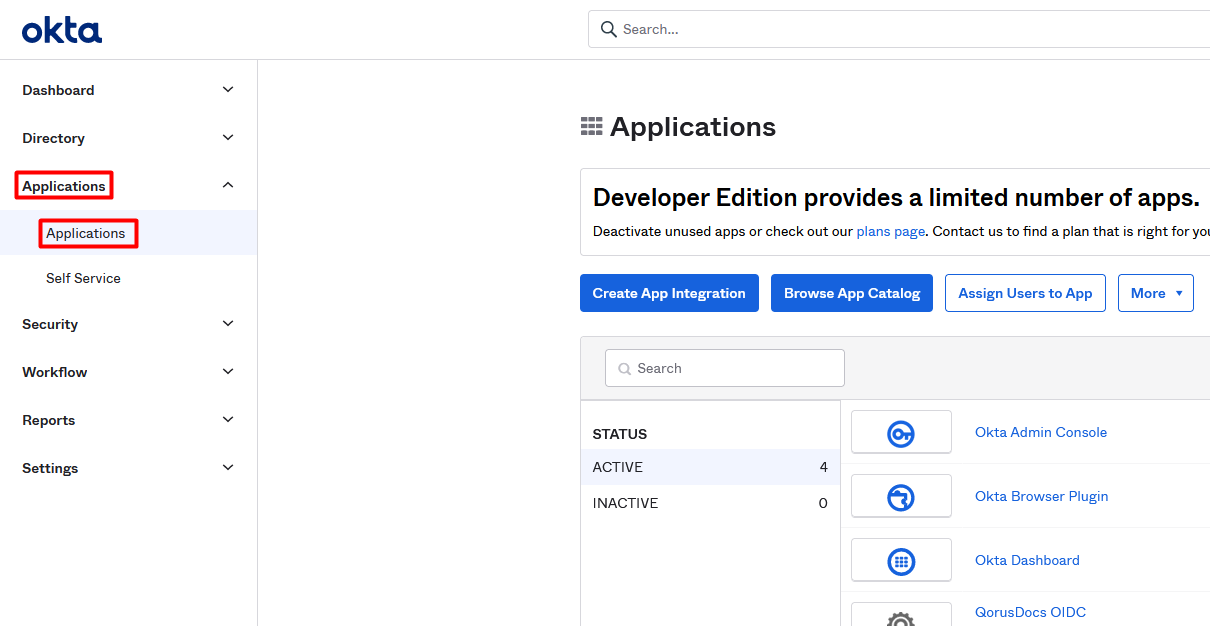
Task: Click the Okta Browser Plugin icon
Action: click(x=901, y=497)
